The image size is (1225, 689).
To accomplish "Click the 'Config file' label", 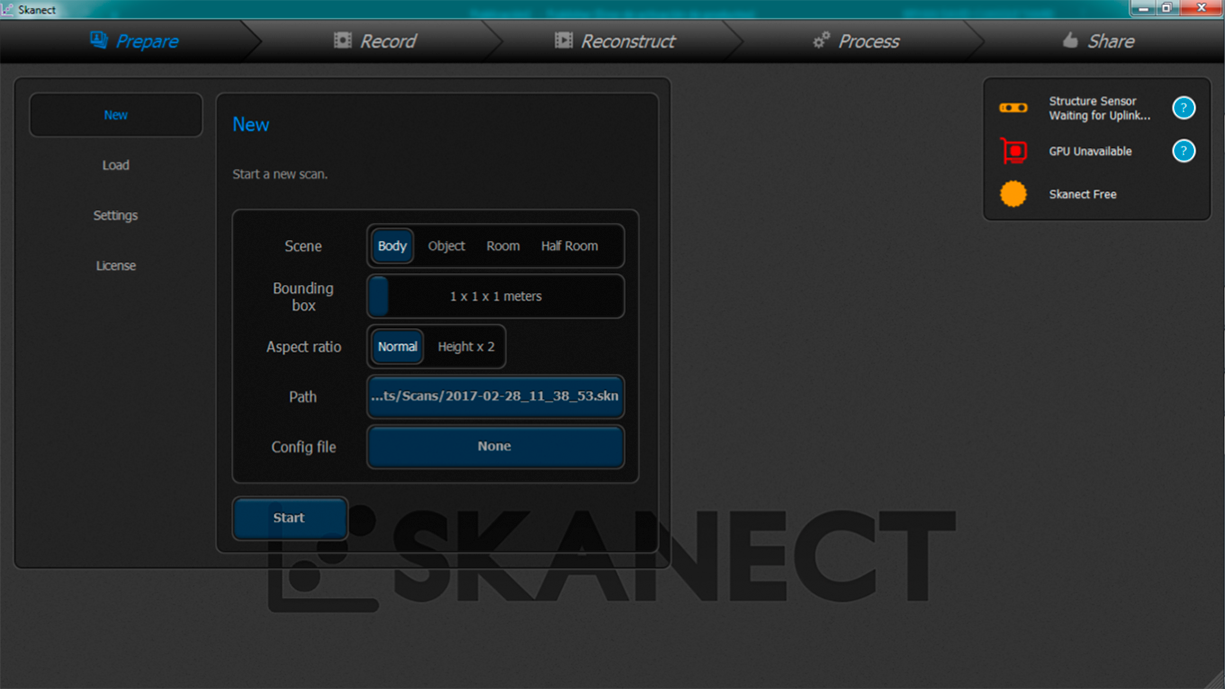I will 303,447.
